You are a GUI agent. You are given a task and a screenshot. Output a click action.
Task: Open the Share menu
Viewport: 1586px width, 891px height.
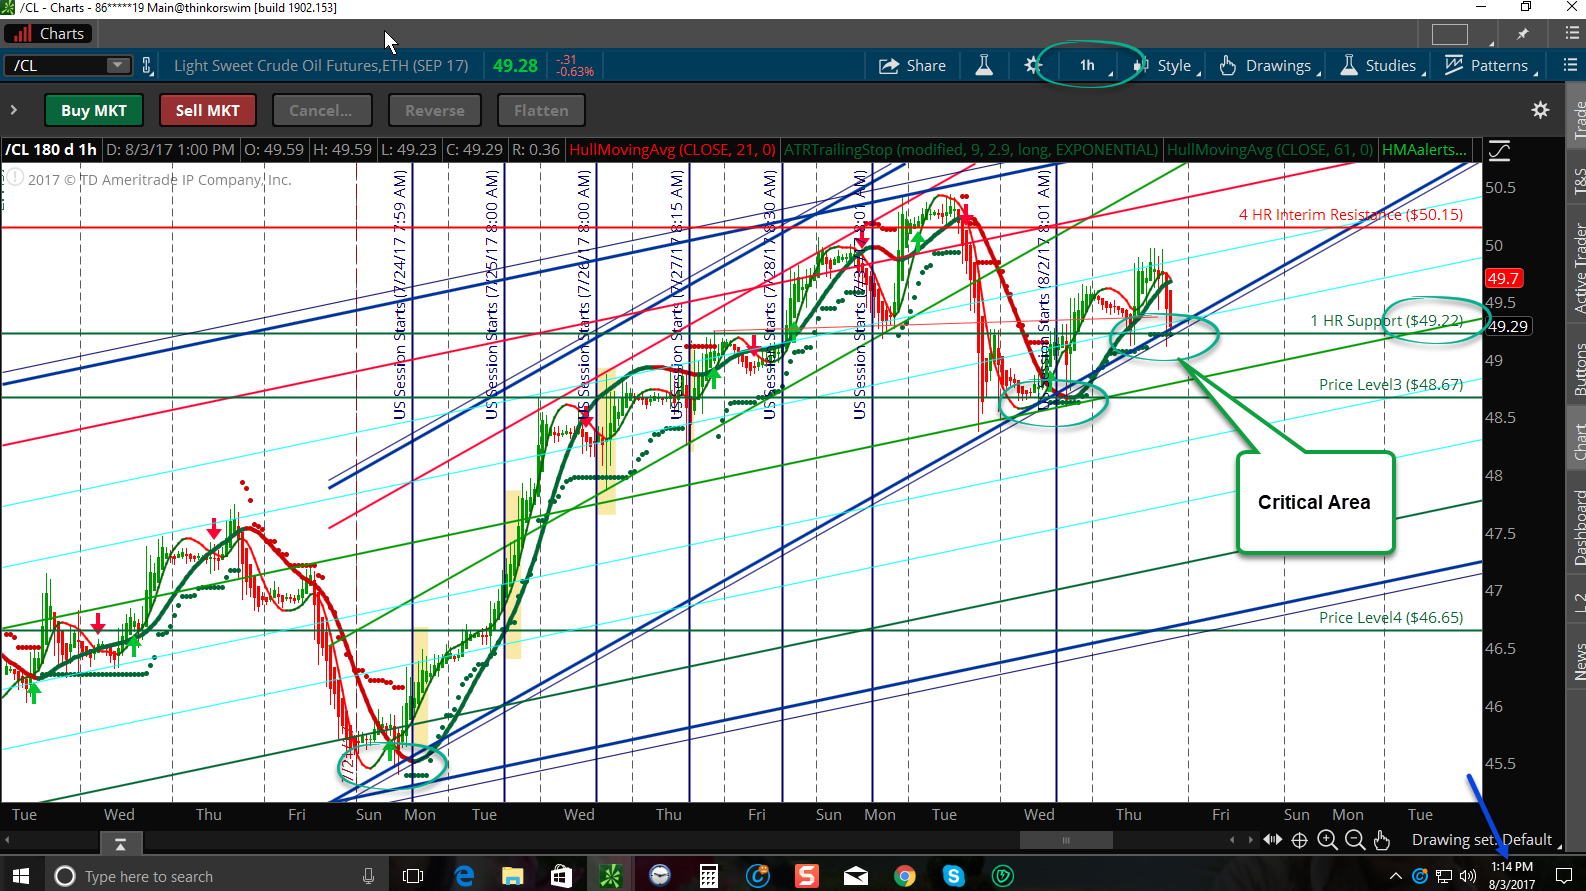tap(912, 66)
